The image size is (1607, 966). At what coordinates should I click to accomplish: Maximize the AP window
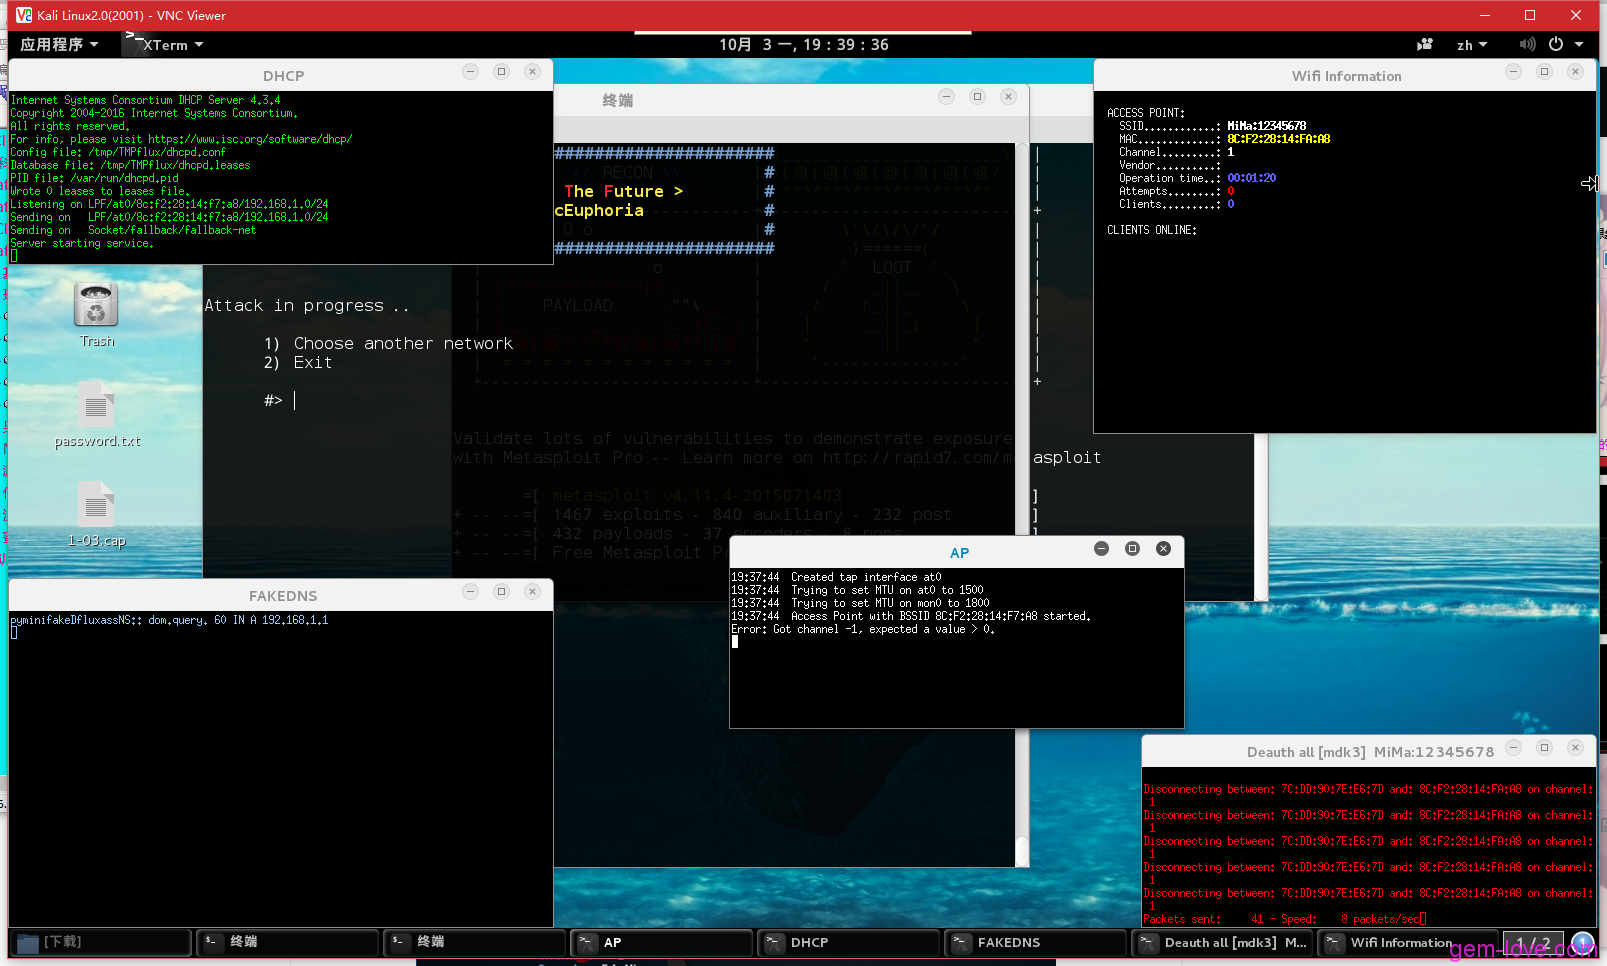click(1132, 549)
